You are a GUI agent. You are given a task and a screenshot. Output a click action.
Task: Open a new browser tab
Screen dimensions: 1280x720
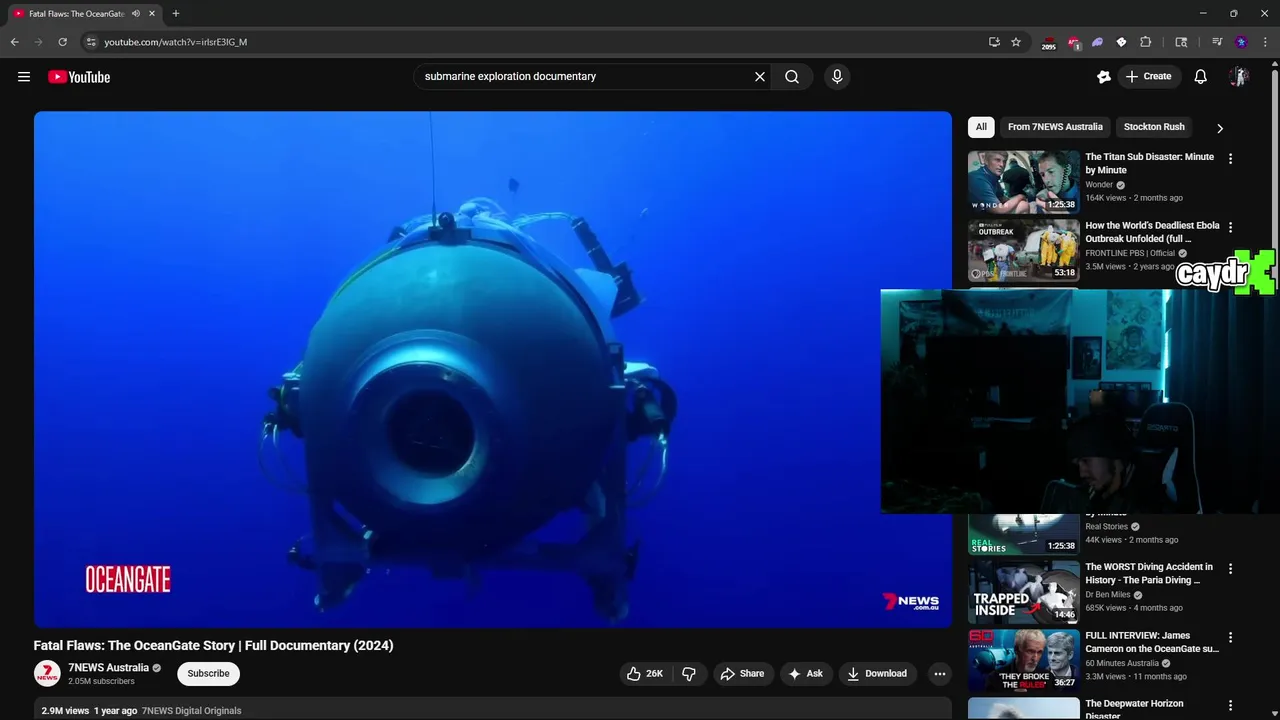pyautogui.click(x=176, y=14)
